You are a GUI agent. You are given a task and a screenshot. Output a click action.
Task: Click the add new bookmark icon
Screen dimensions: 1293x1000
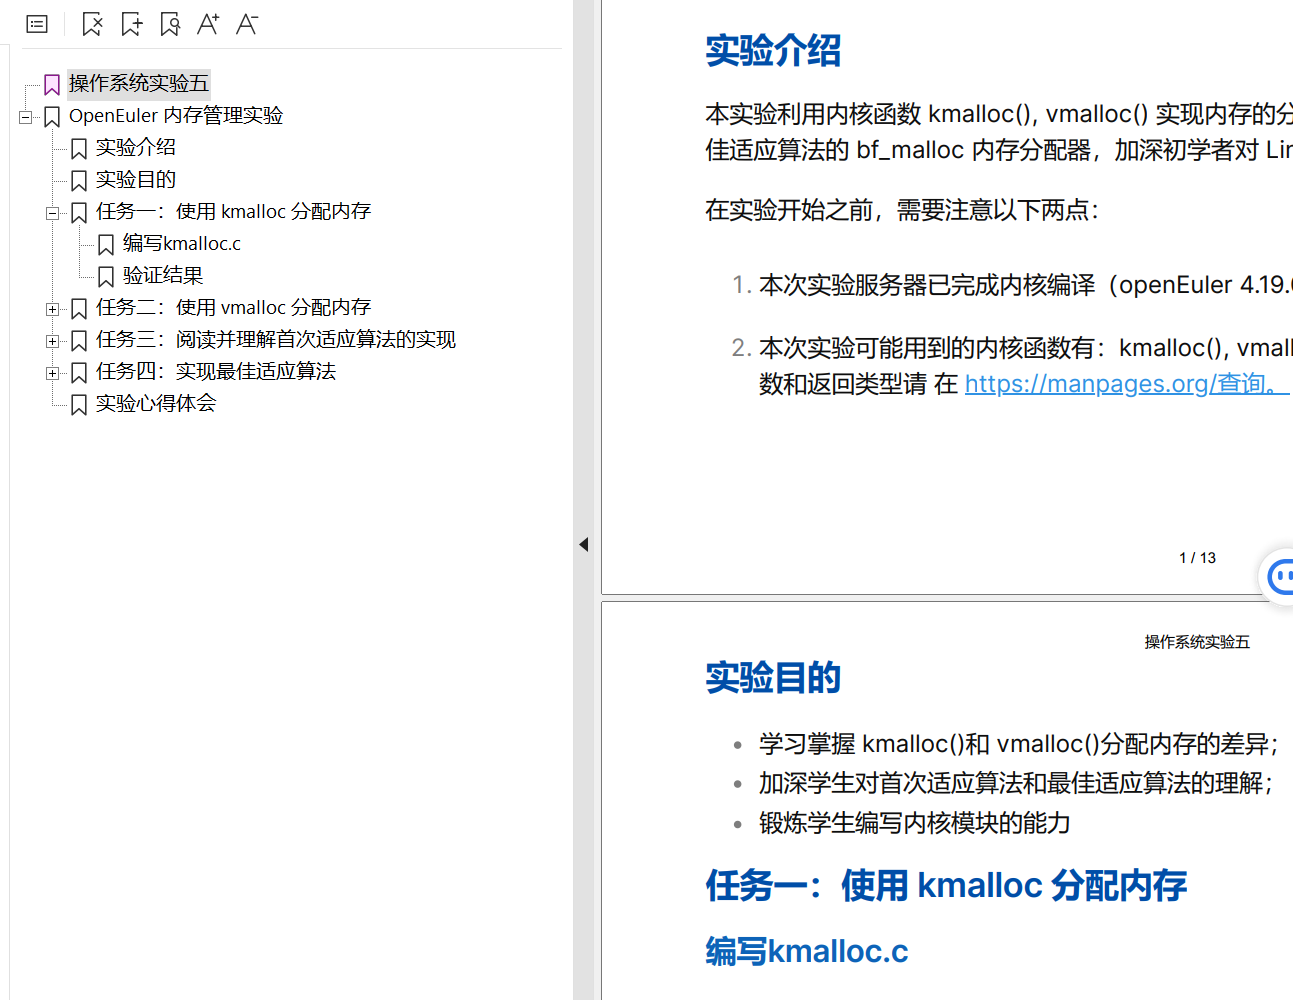131,24
